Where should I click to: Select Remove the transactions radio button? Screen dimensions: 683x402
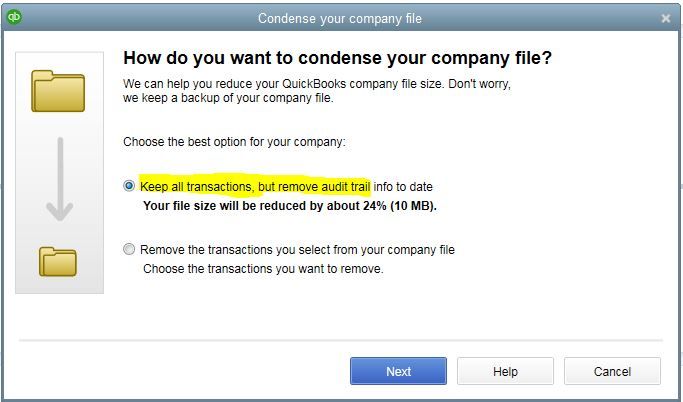129,250
